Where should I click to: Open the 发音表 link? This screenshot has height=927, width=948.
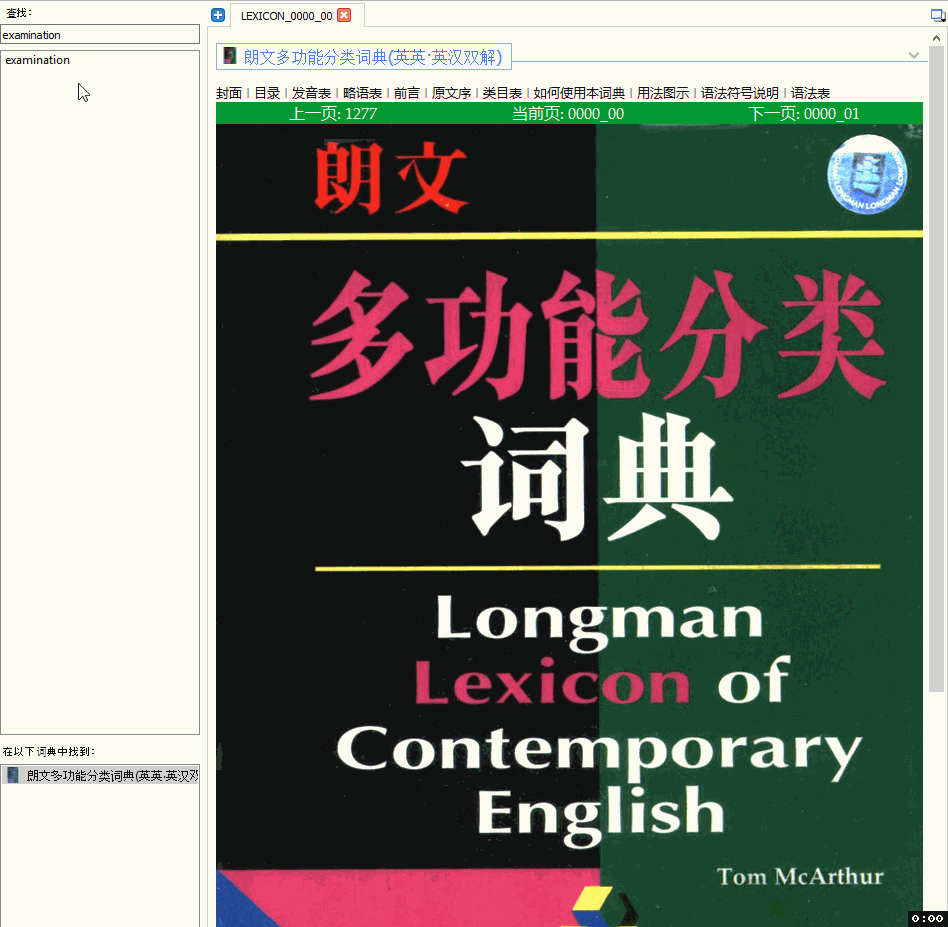[x=311, y=93]
